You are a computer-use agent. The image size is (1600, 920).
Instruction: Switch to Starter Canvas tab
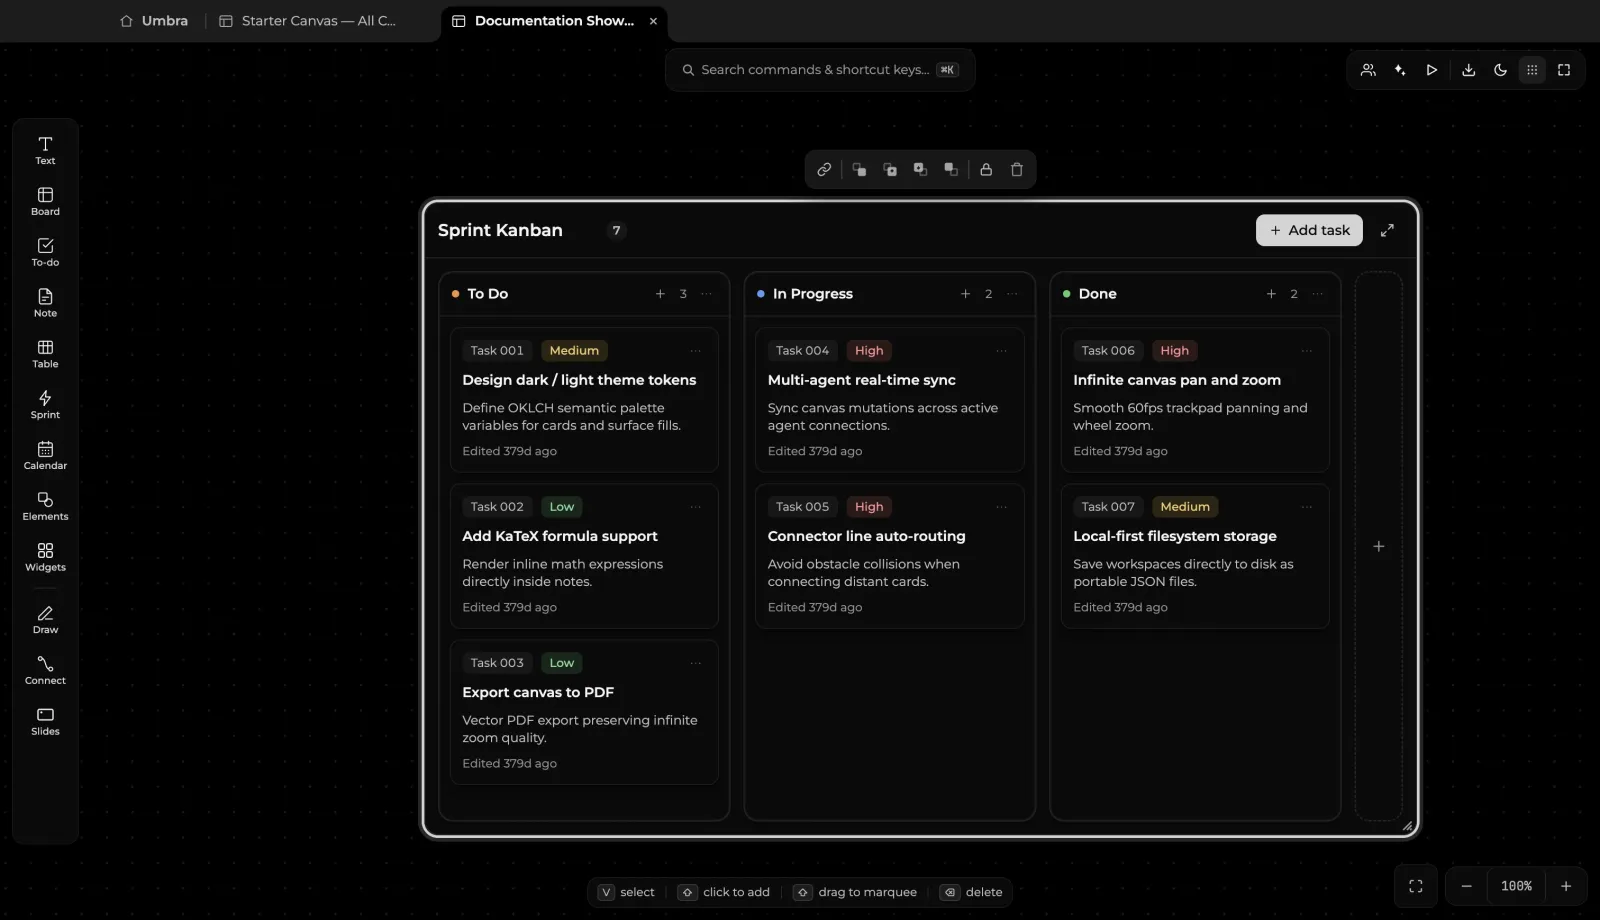308,21
